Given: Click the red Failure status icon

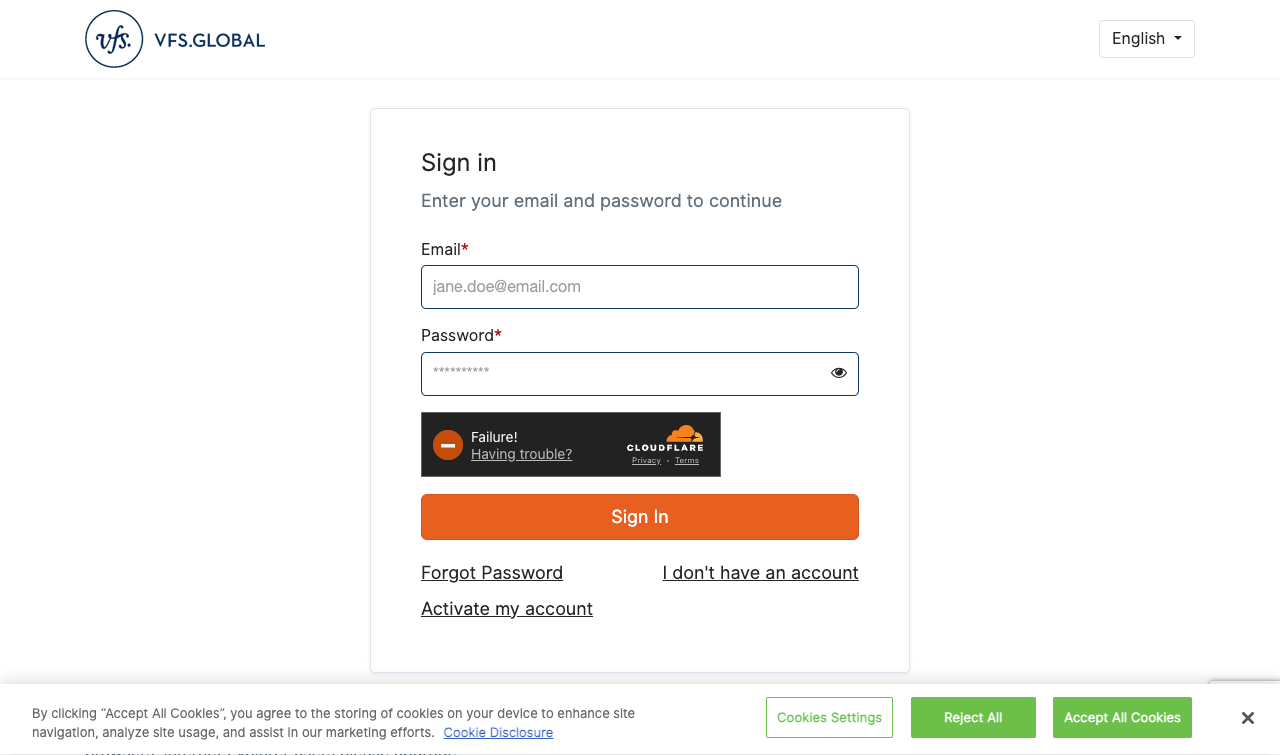Looking at the screenshot, I should coord(448,445).
